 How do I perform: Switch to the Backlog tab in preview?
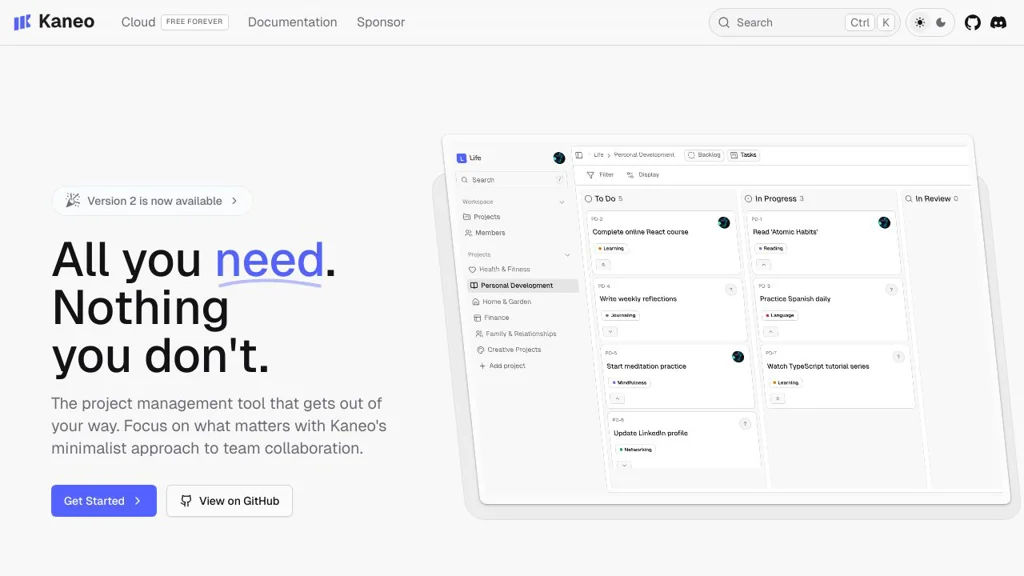pos(704,155)
